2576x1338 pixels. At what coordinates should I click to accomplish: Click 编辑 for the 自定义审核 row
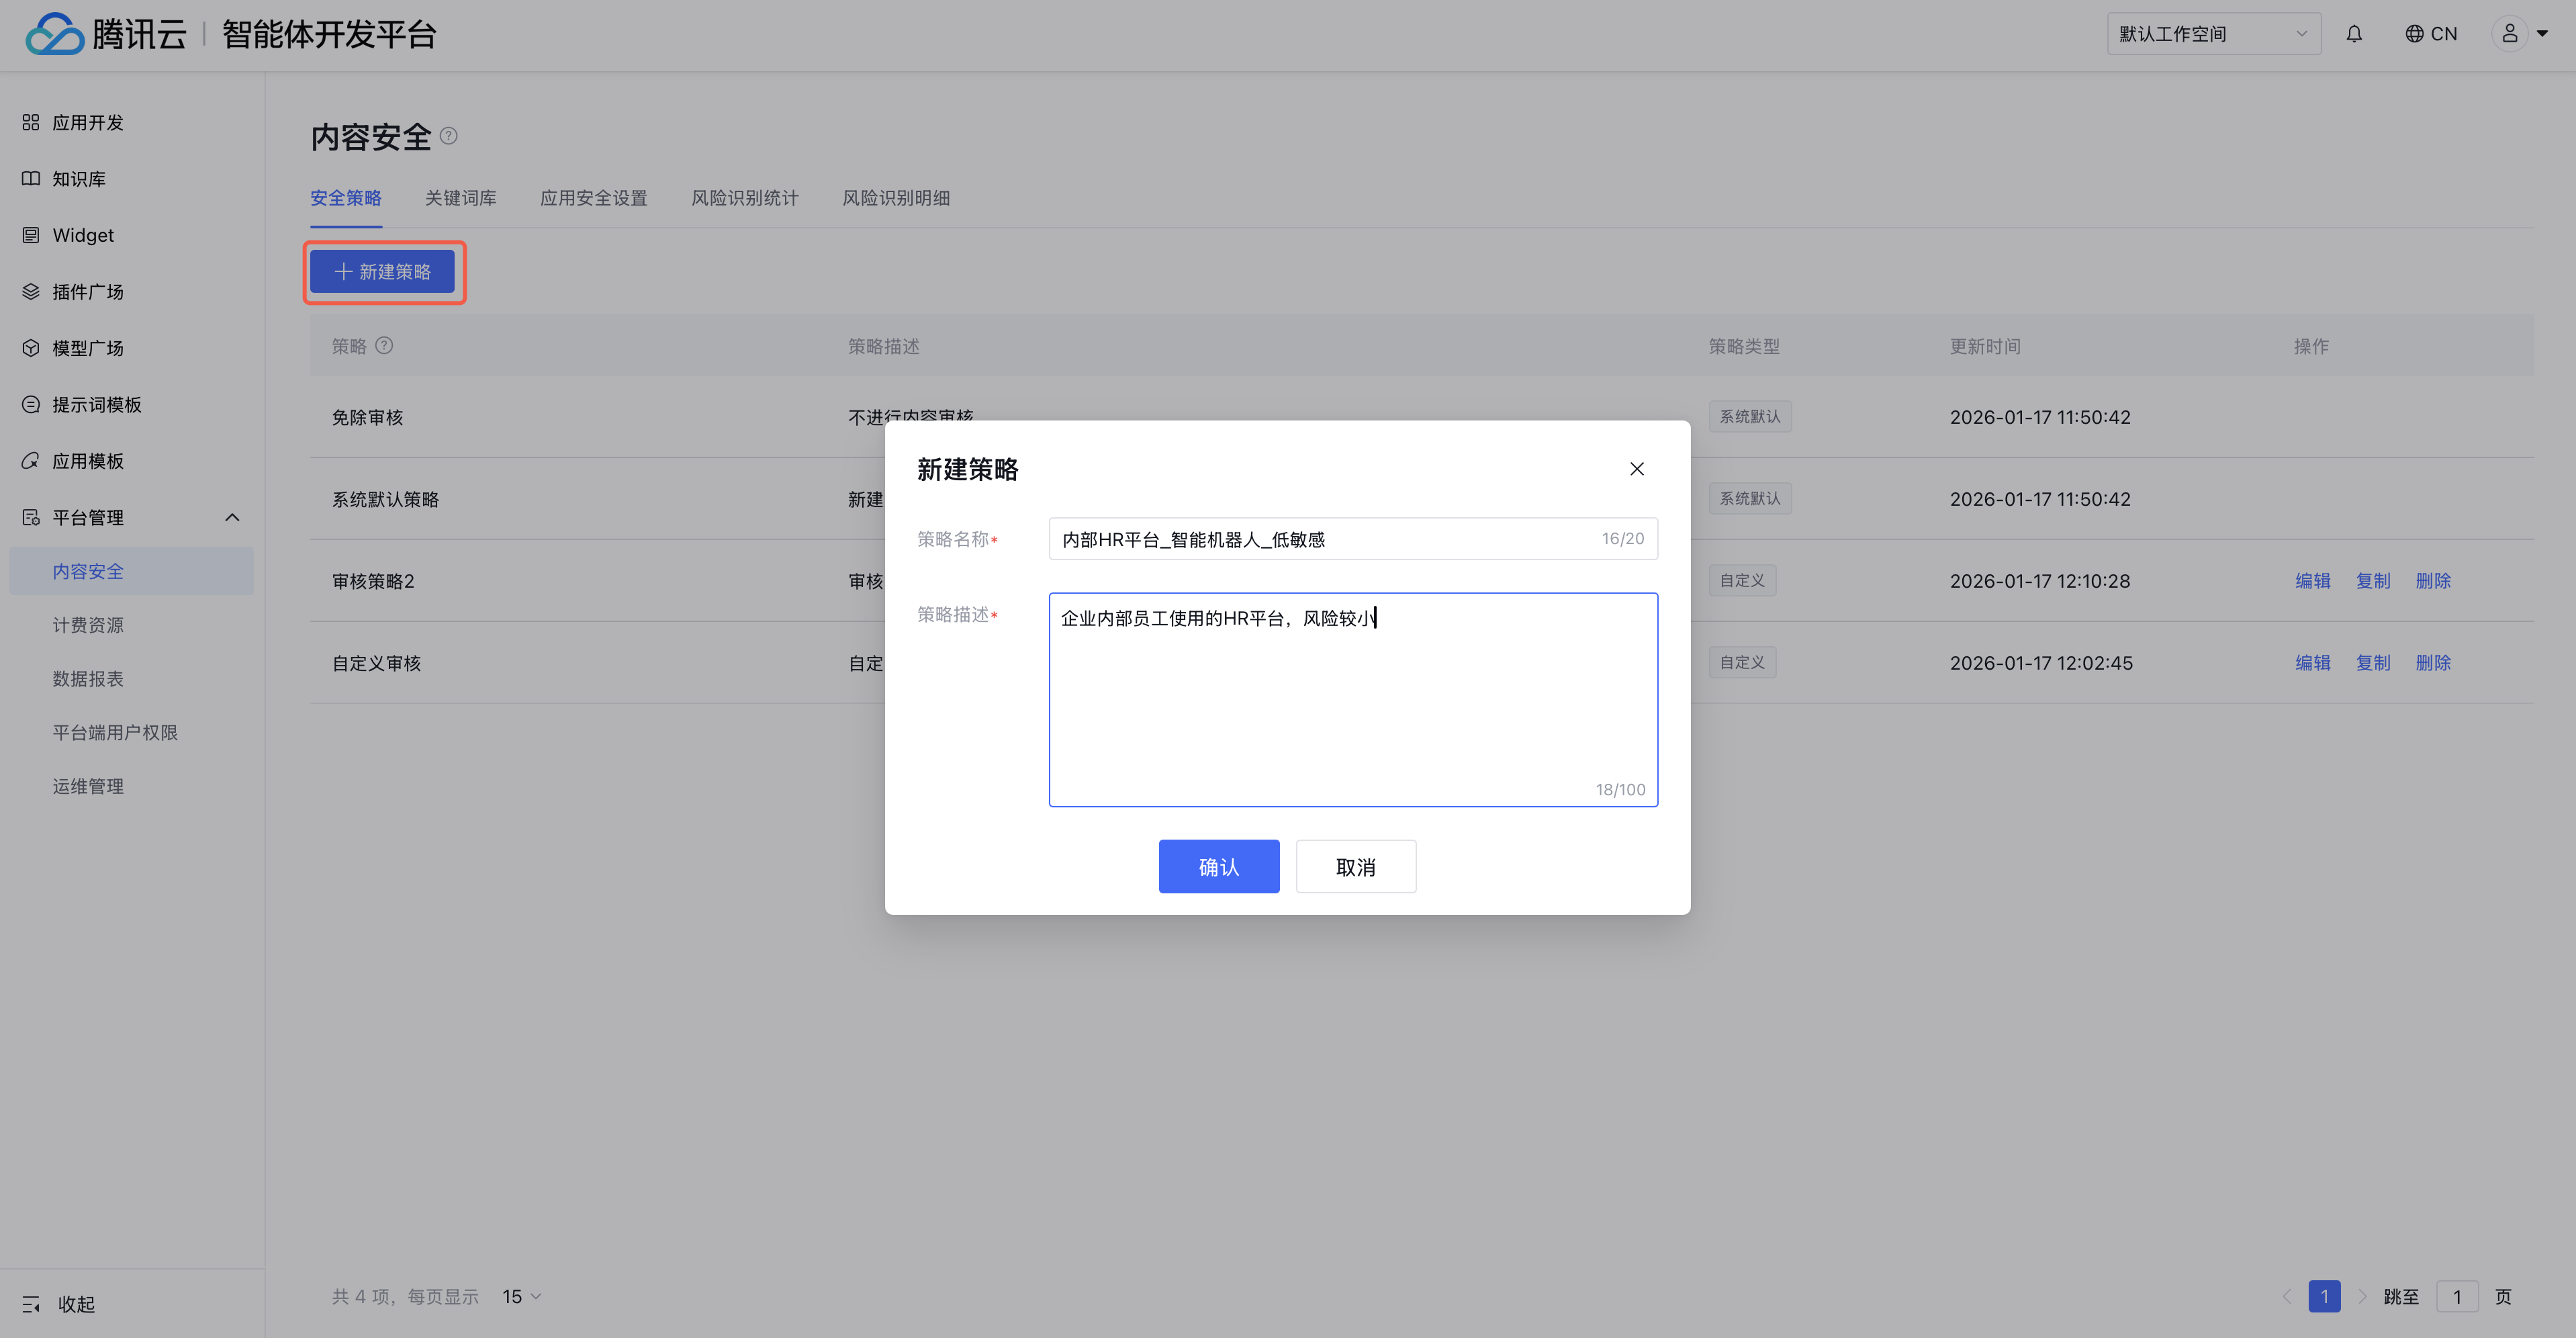pyautogui.click(x=2312, y=663)
